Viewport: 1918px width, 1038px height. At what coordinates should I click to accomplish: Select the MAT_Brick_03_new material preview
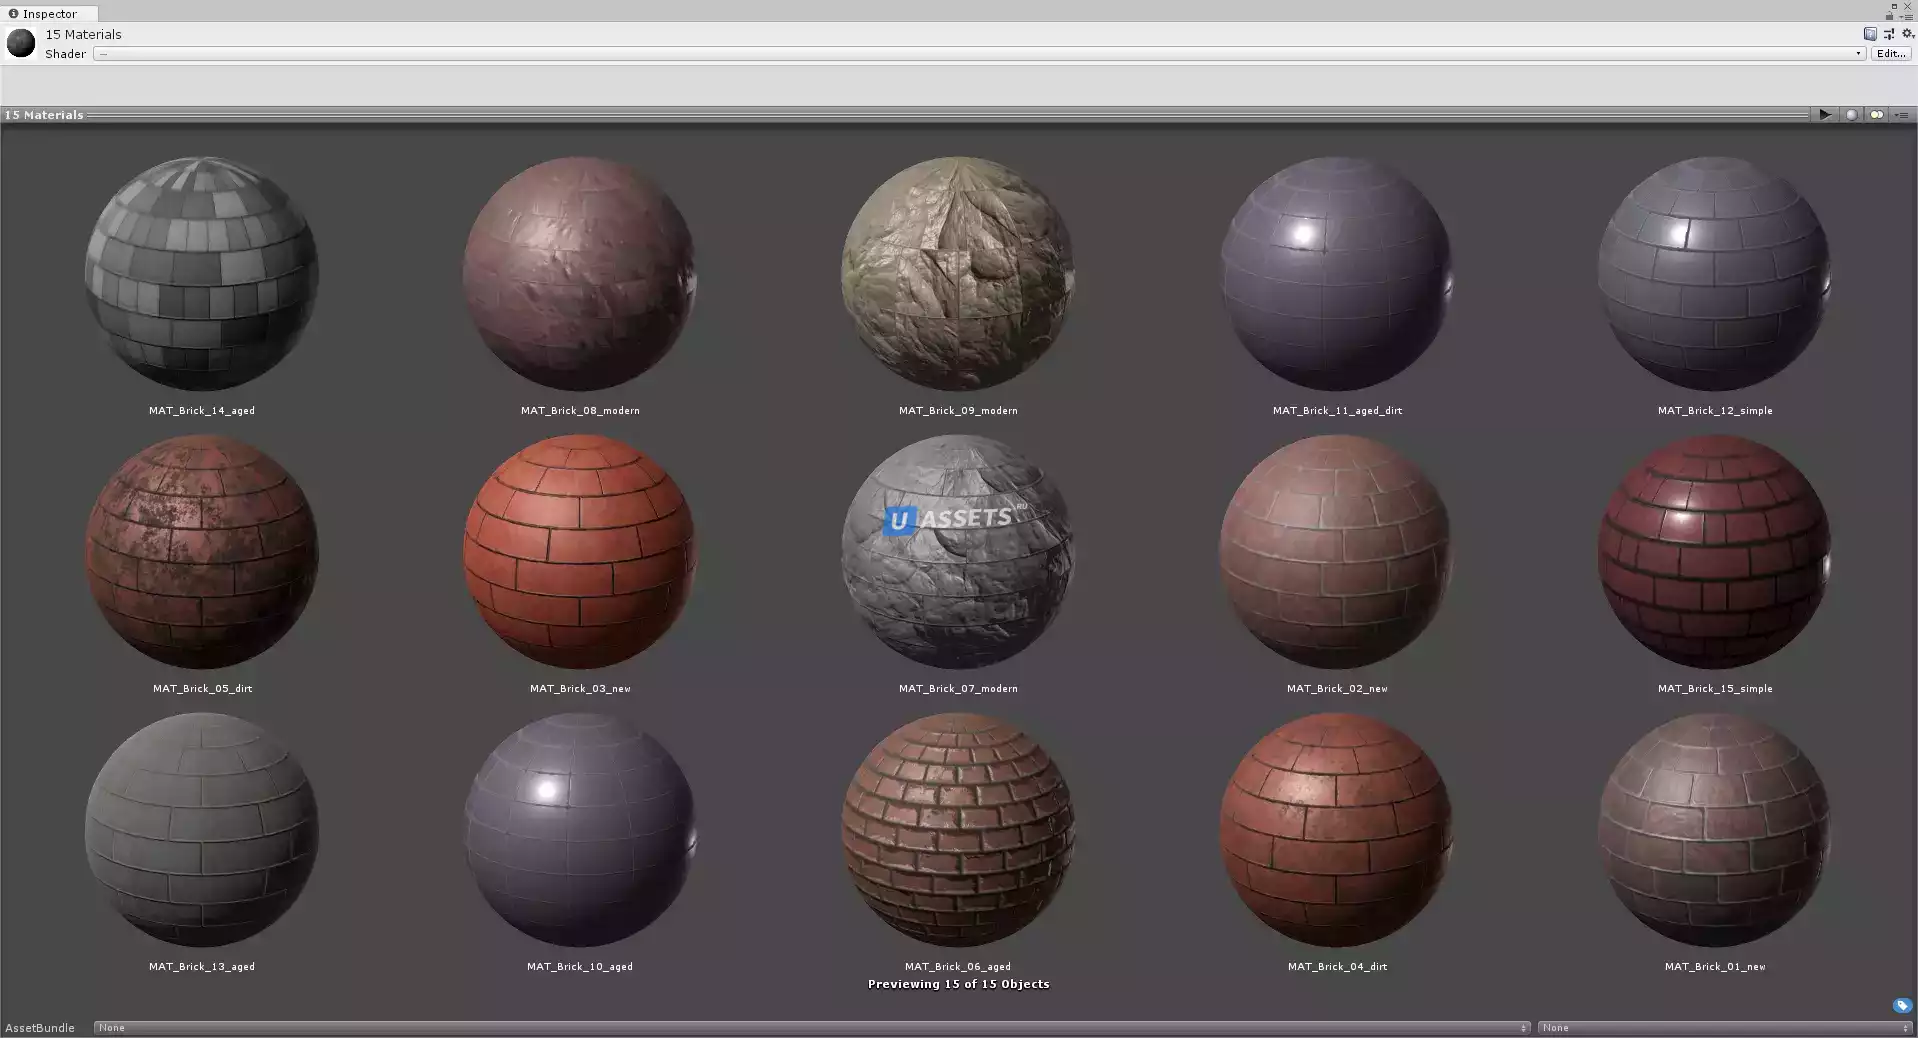point(580,552)
